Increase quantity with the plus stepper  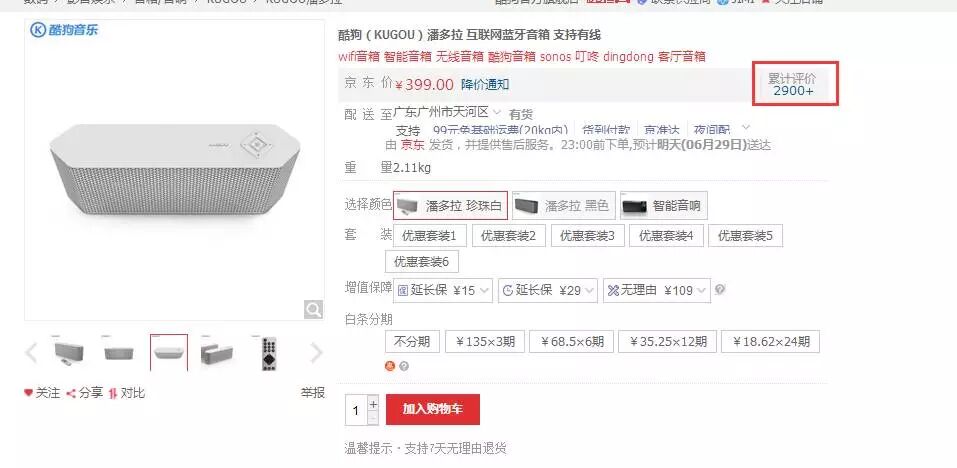click(x=374, y=403)
